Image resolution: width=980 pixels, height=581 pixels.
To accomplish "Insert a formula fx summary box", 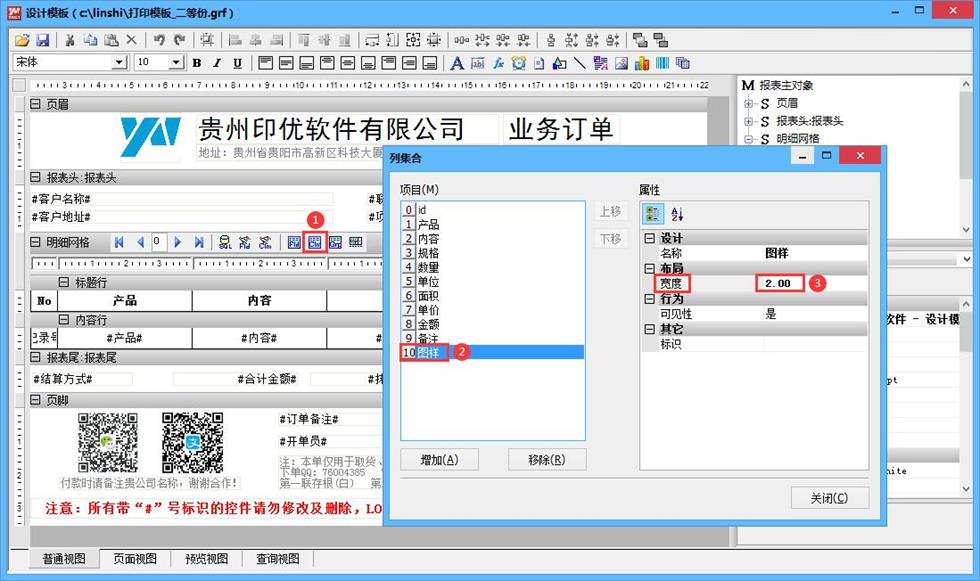I will point(498,63).
